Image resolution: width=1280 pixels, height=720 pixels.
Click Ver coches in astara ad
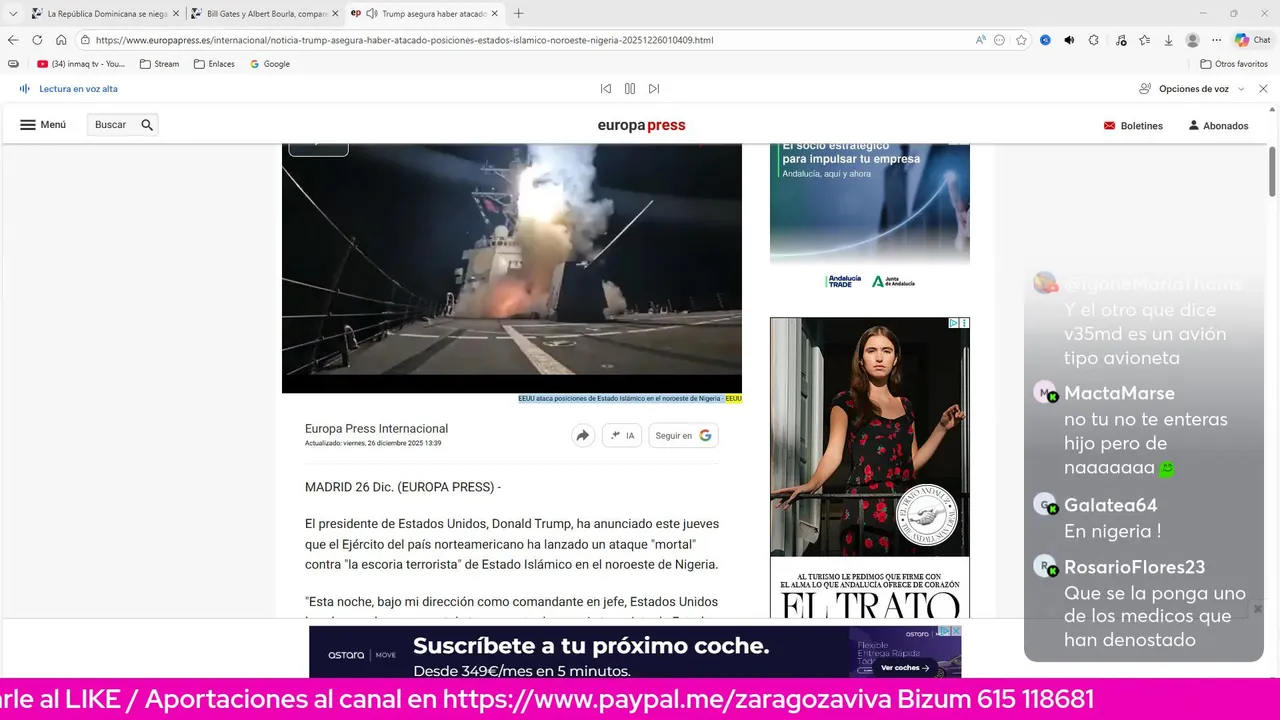point(905,667)
